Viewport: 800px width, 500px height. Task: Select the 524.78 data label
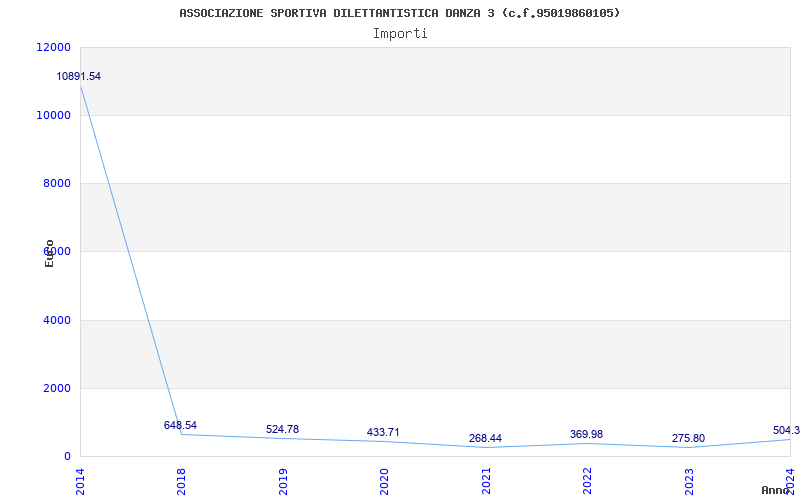tap(282, 429)
